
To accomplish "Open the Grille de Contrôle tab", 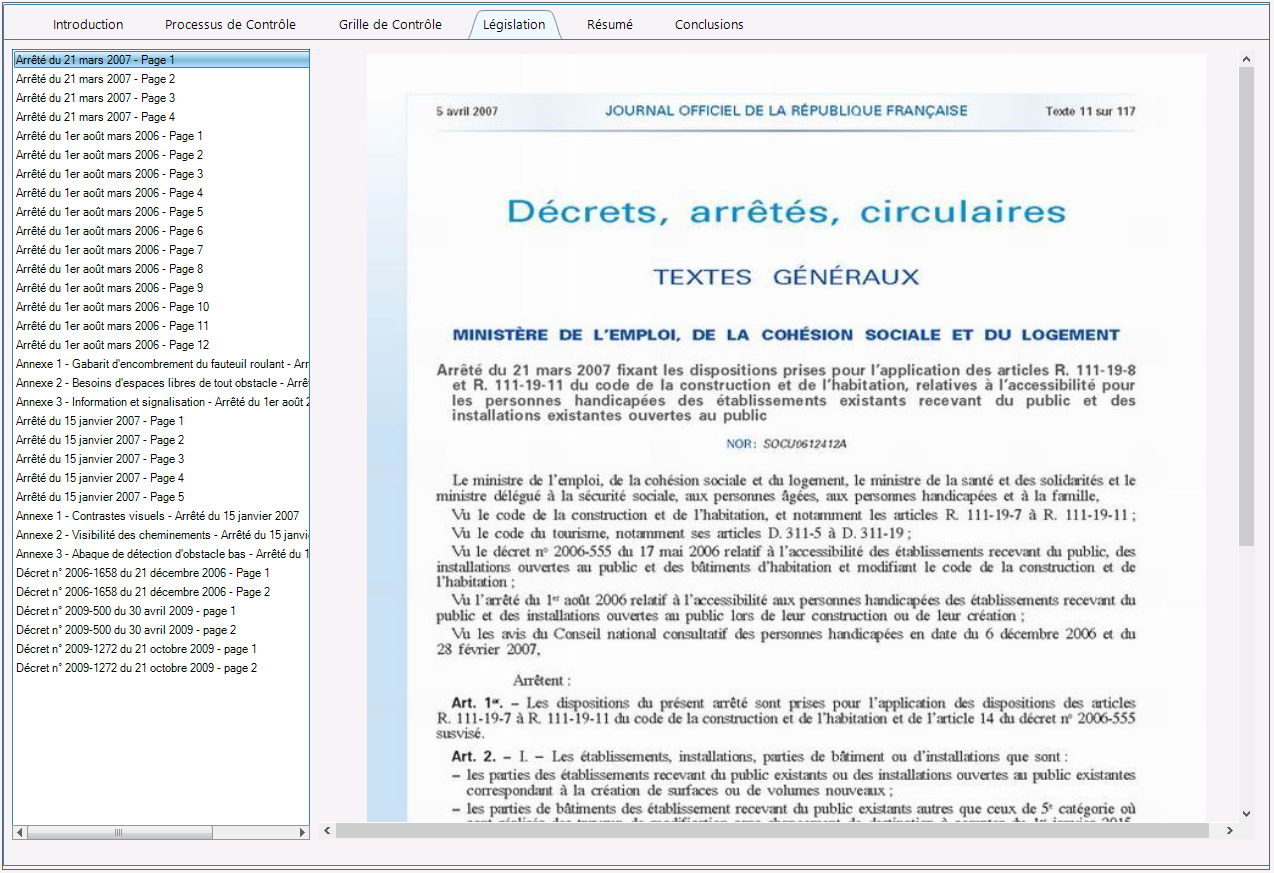I will (390, 24).
